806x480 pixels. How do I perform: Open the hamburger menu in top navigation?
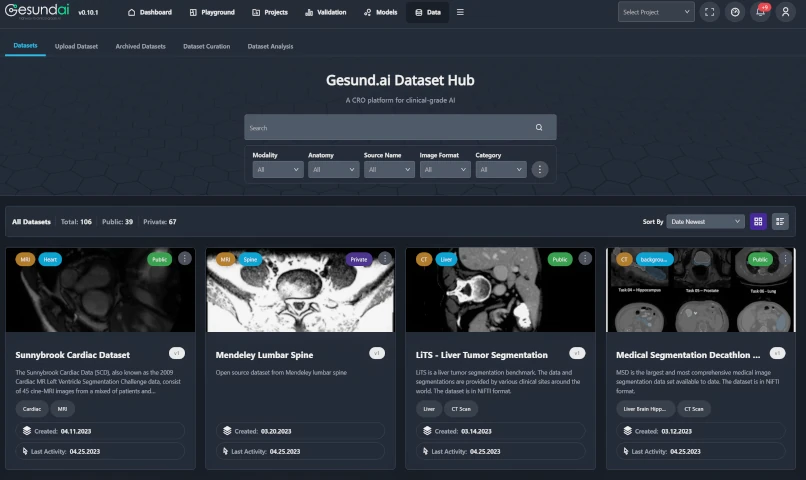point(460,12)
